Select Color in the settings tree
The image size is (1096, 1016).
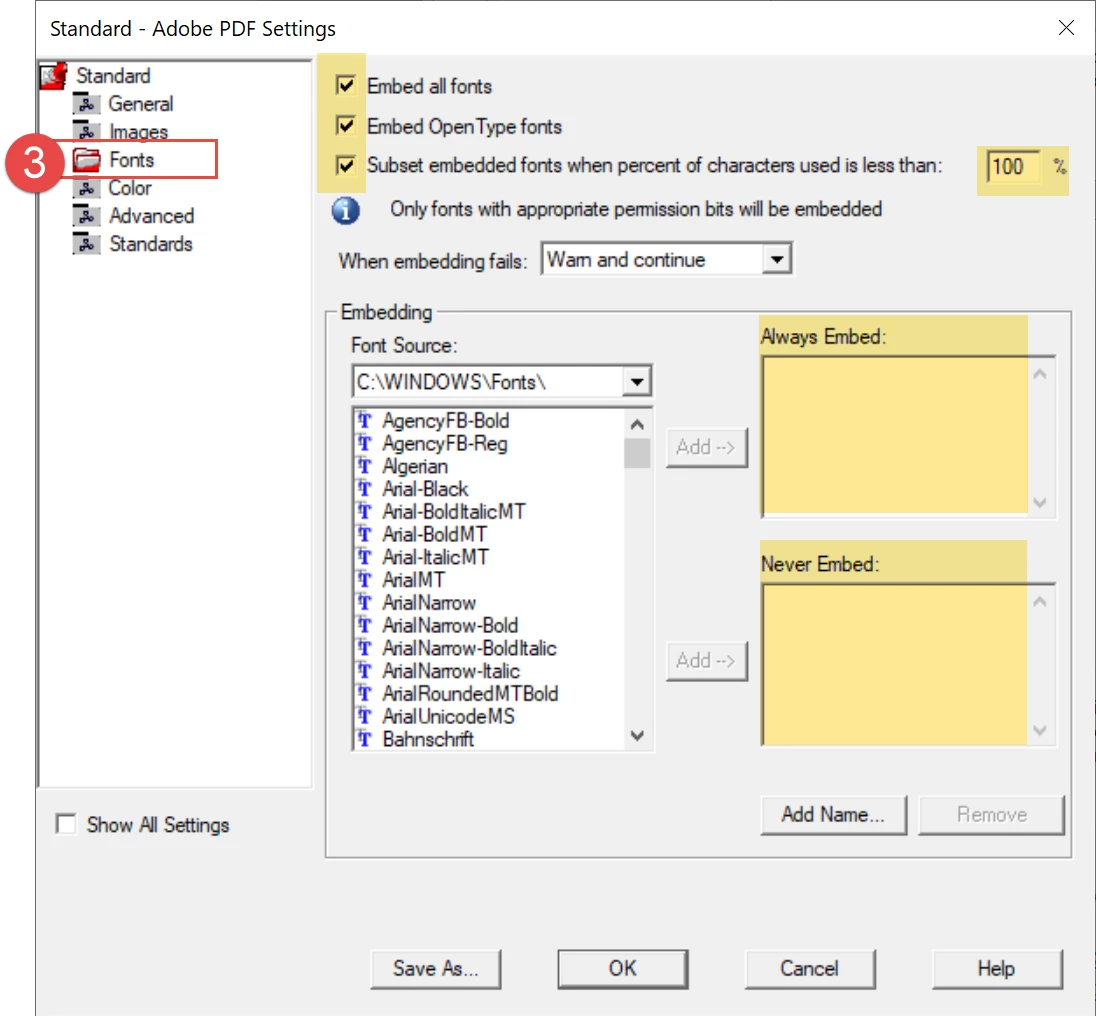point(130,187)
